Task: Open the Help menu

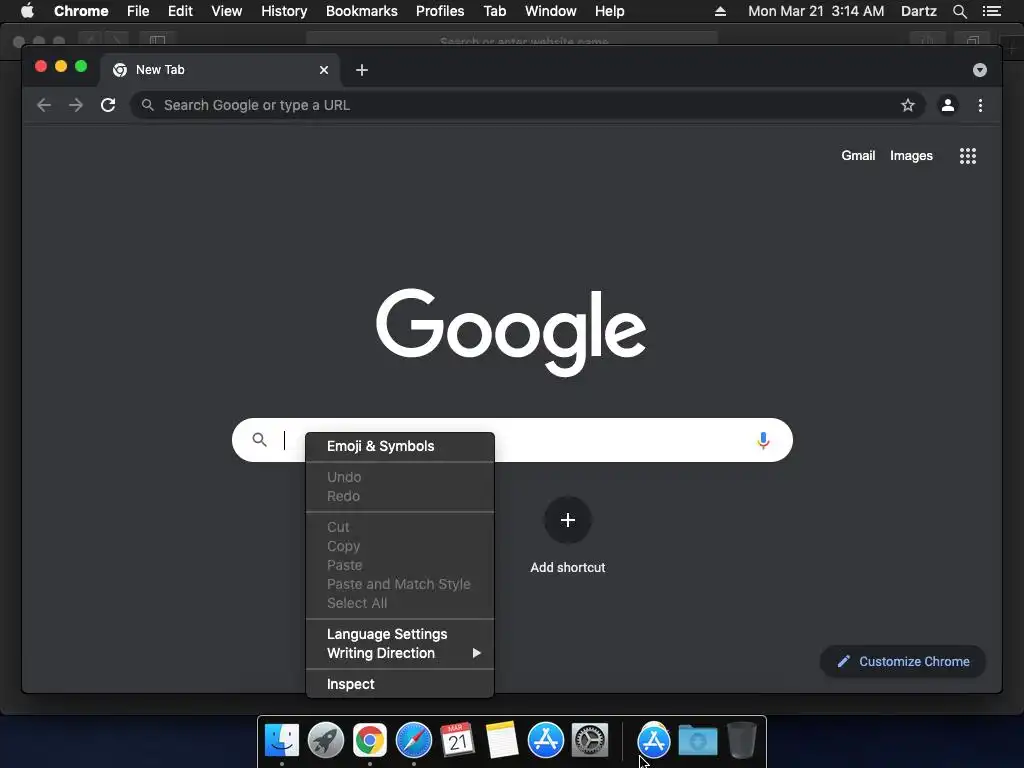Action: tap(609, 11)
